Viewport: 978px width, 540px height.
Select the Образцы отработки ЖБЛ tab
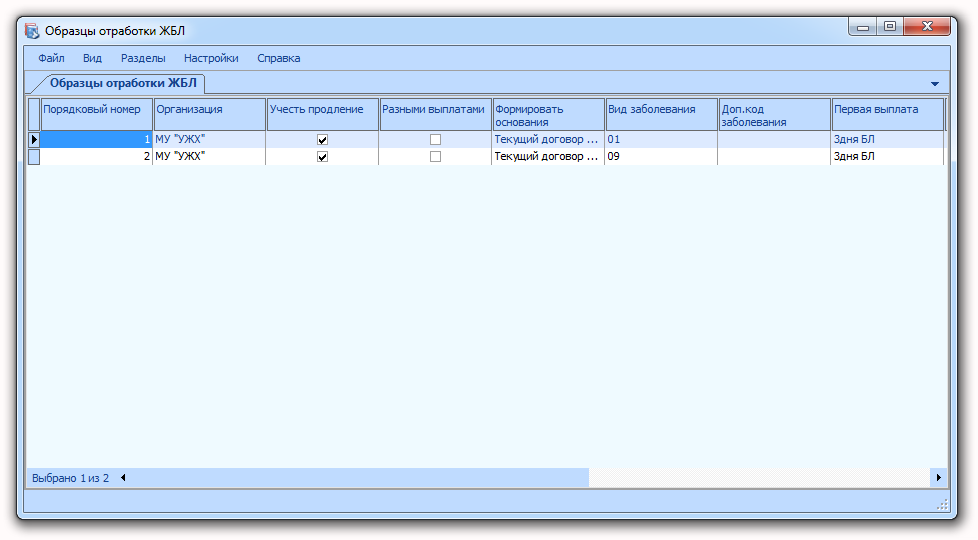pos(123,83)
